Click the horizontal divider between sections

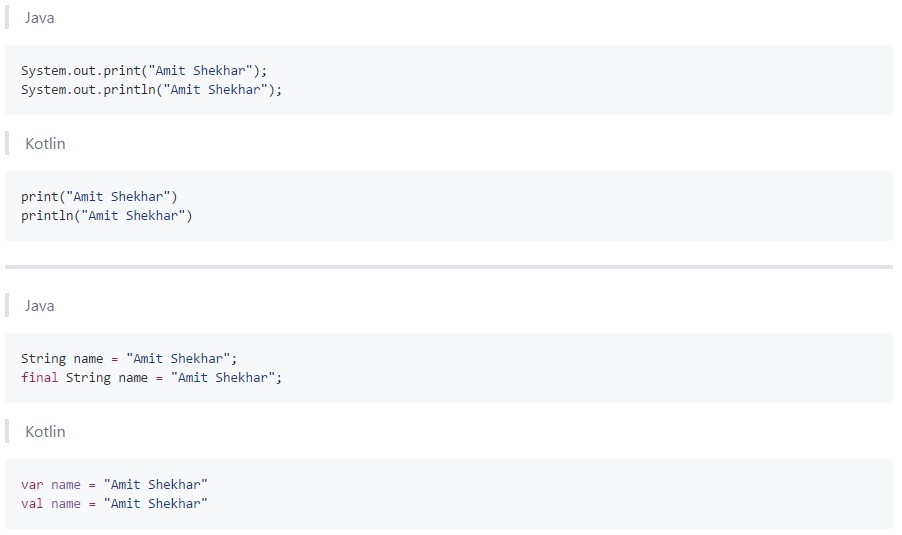pyautogui.click(x=449, y=267)
